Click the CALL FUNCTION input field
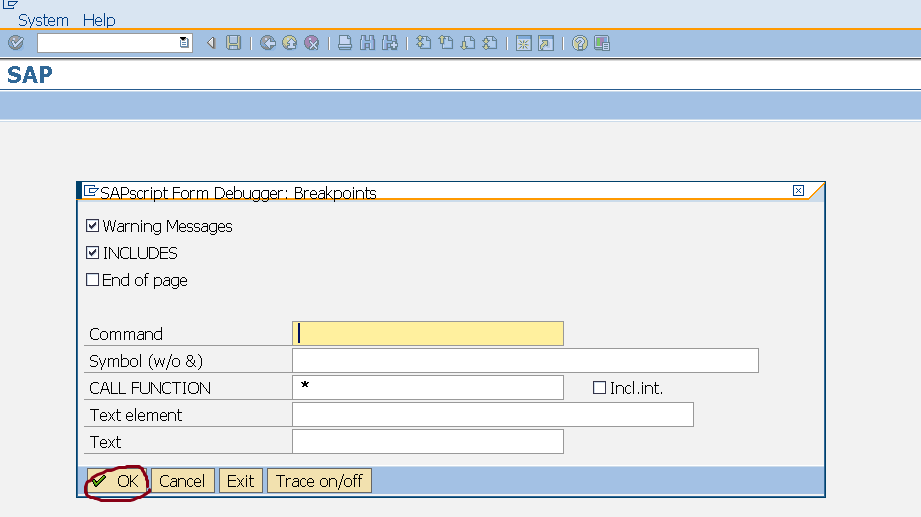921x517 pixels. tap(428, 387)
